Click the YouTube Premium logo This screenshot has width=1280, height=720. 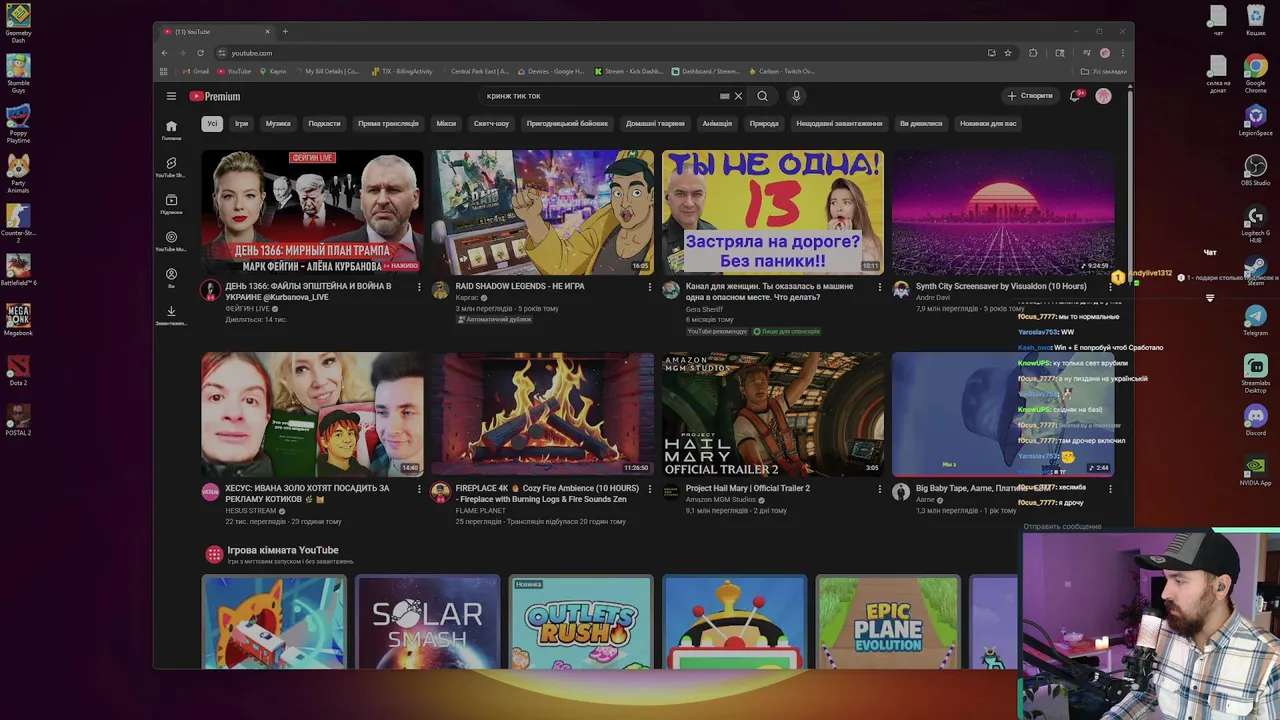point(215,96)
